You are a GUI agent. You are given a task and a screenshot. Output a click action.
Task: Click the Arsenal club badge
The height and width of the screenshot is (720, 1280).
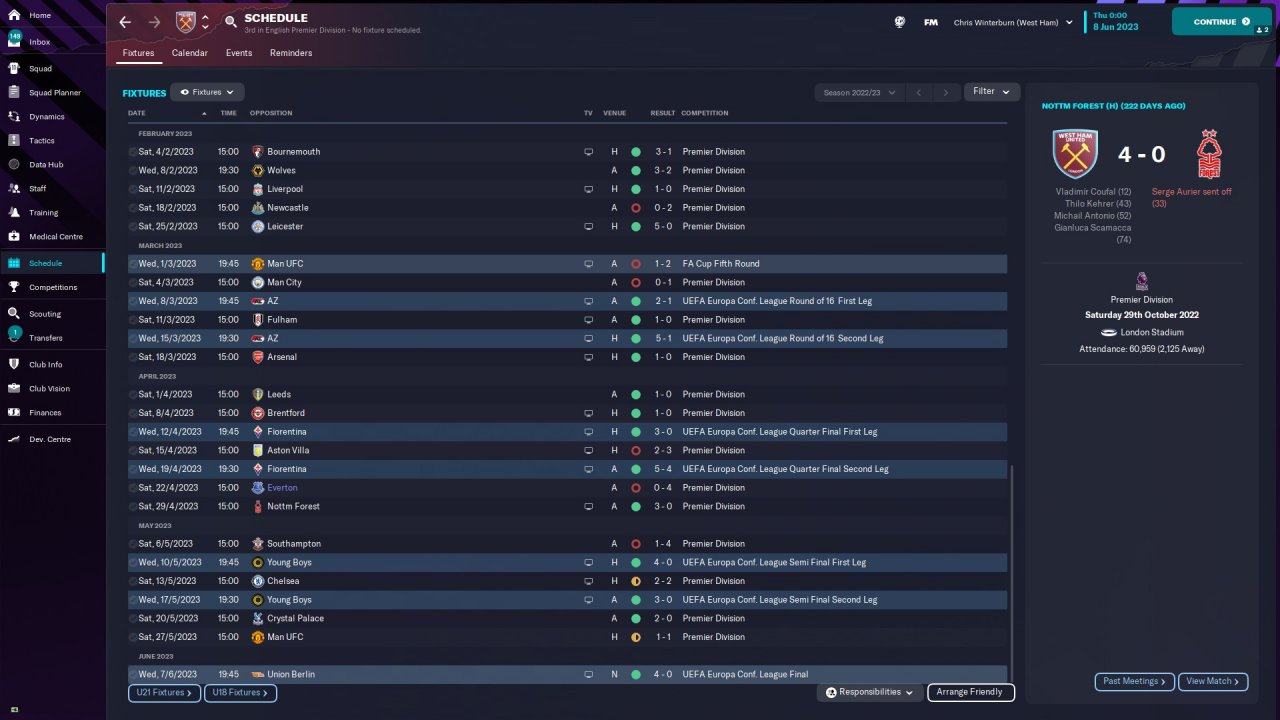coord(258,357)
